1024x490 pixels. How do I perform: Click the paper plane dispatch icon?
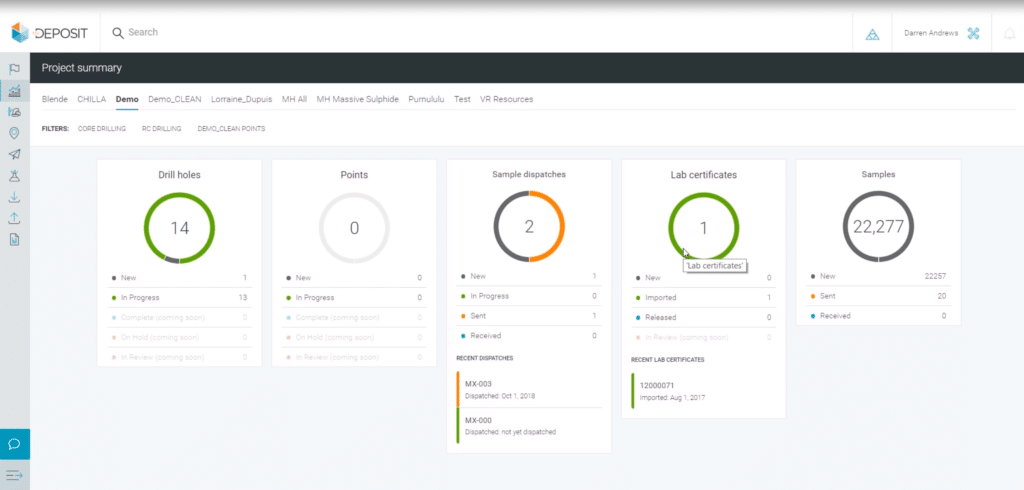(x=14, y=154)
